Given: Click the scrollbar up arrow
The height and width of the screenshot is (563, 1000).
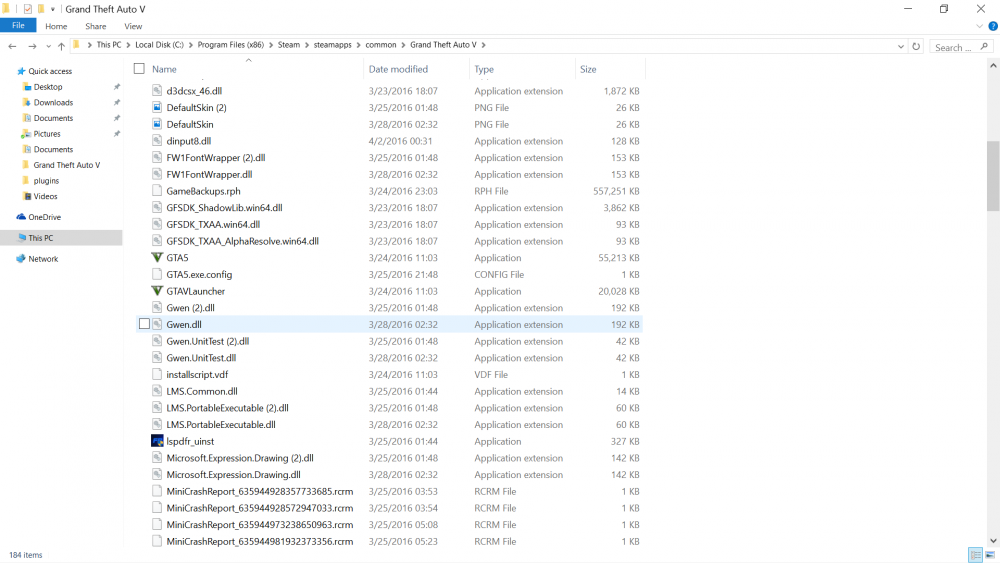Looking at the screenshot, I should click(993, 65).
